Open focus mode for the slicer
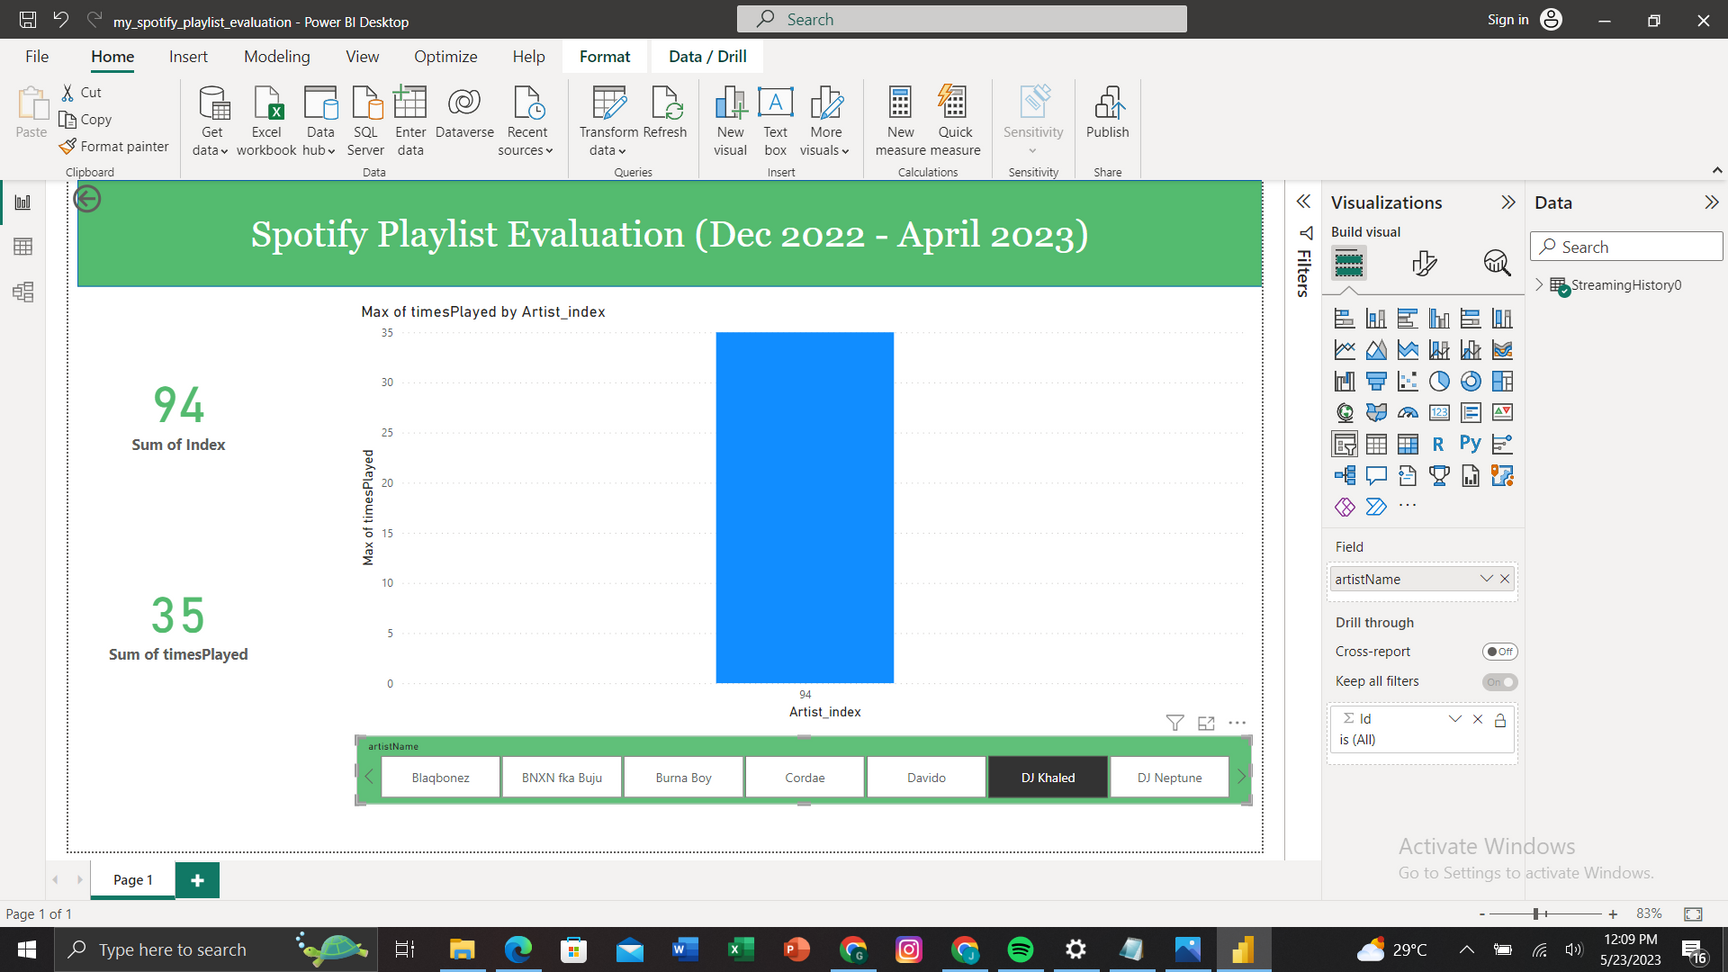This screenshot has width=1728, height=972. (x=1206, y=723)
